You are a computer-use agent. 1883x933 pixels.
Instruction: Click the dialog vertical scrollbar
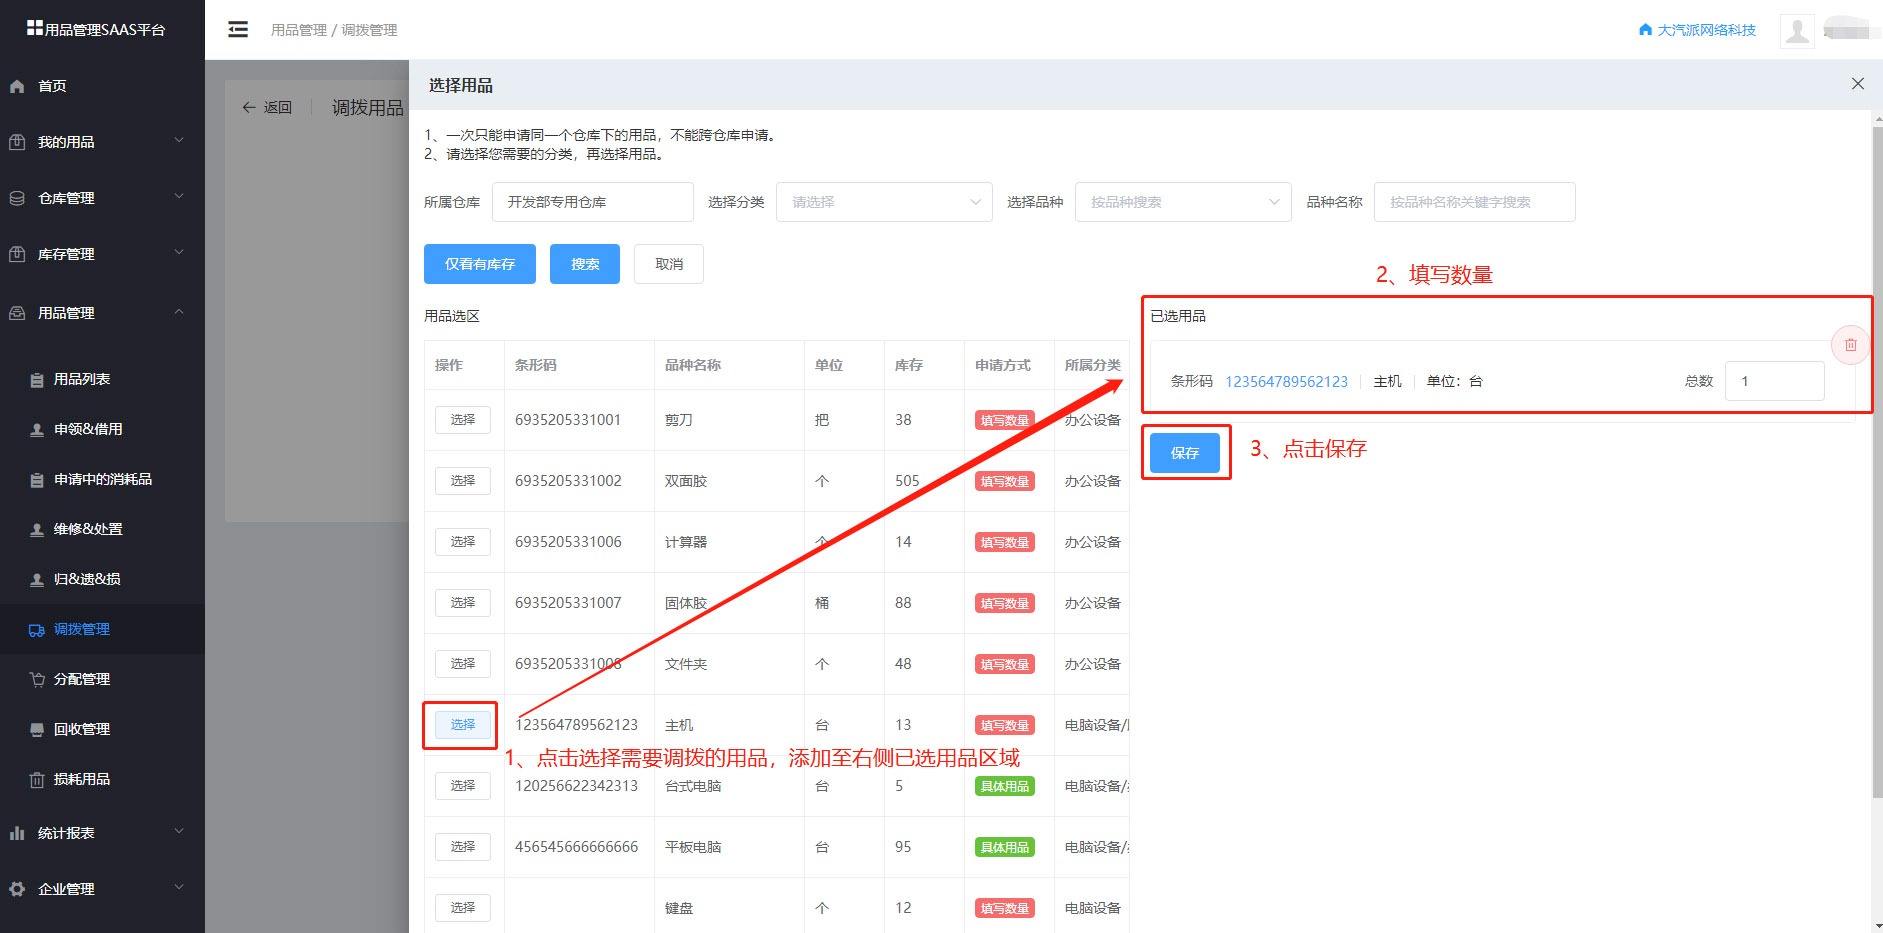(x=1877, y=460)
